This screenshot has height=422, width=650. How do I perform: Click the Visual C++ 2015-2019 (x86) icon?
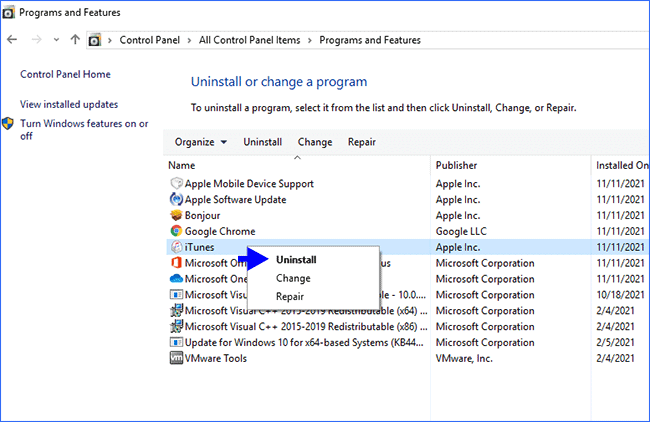tap(177, 326)
